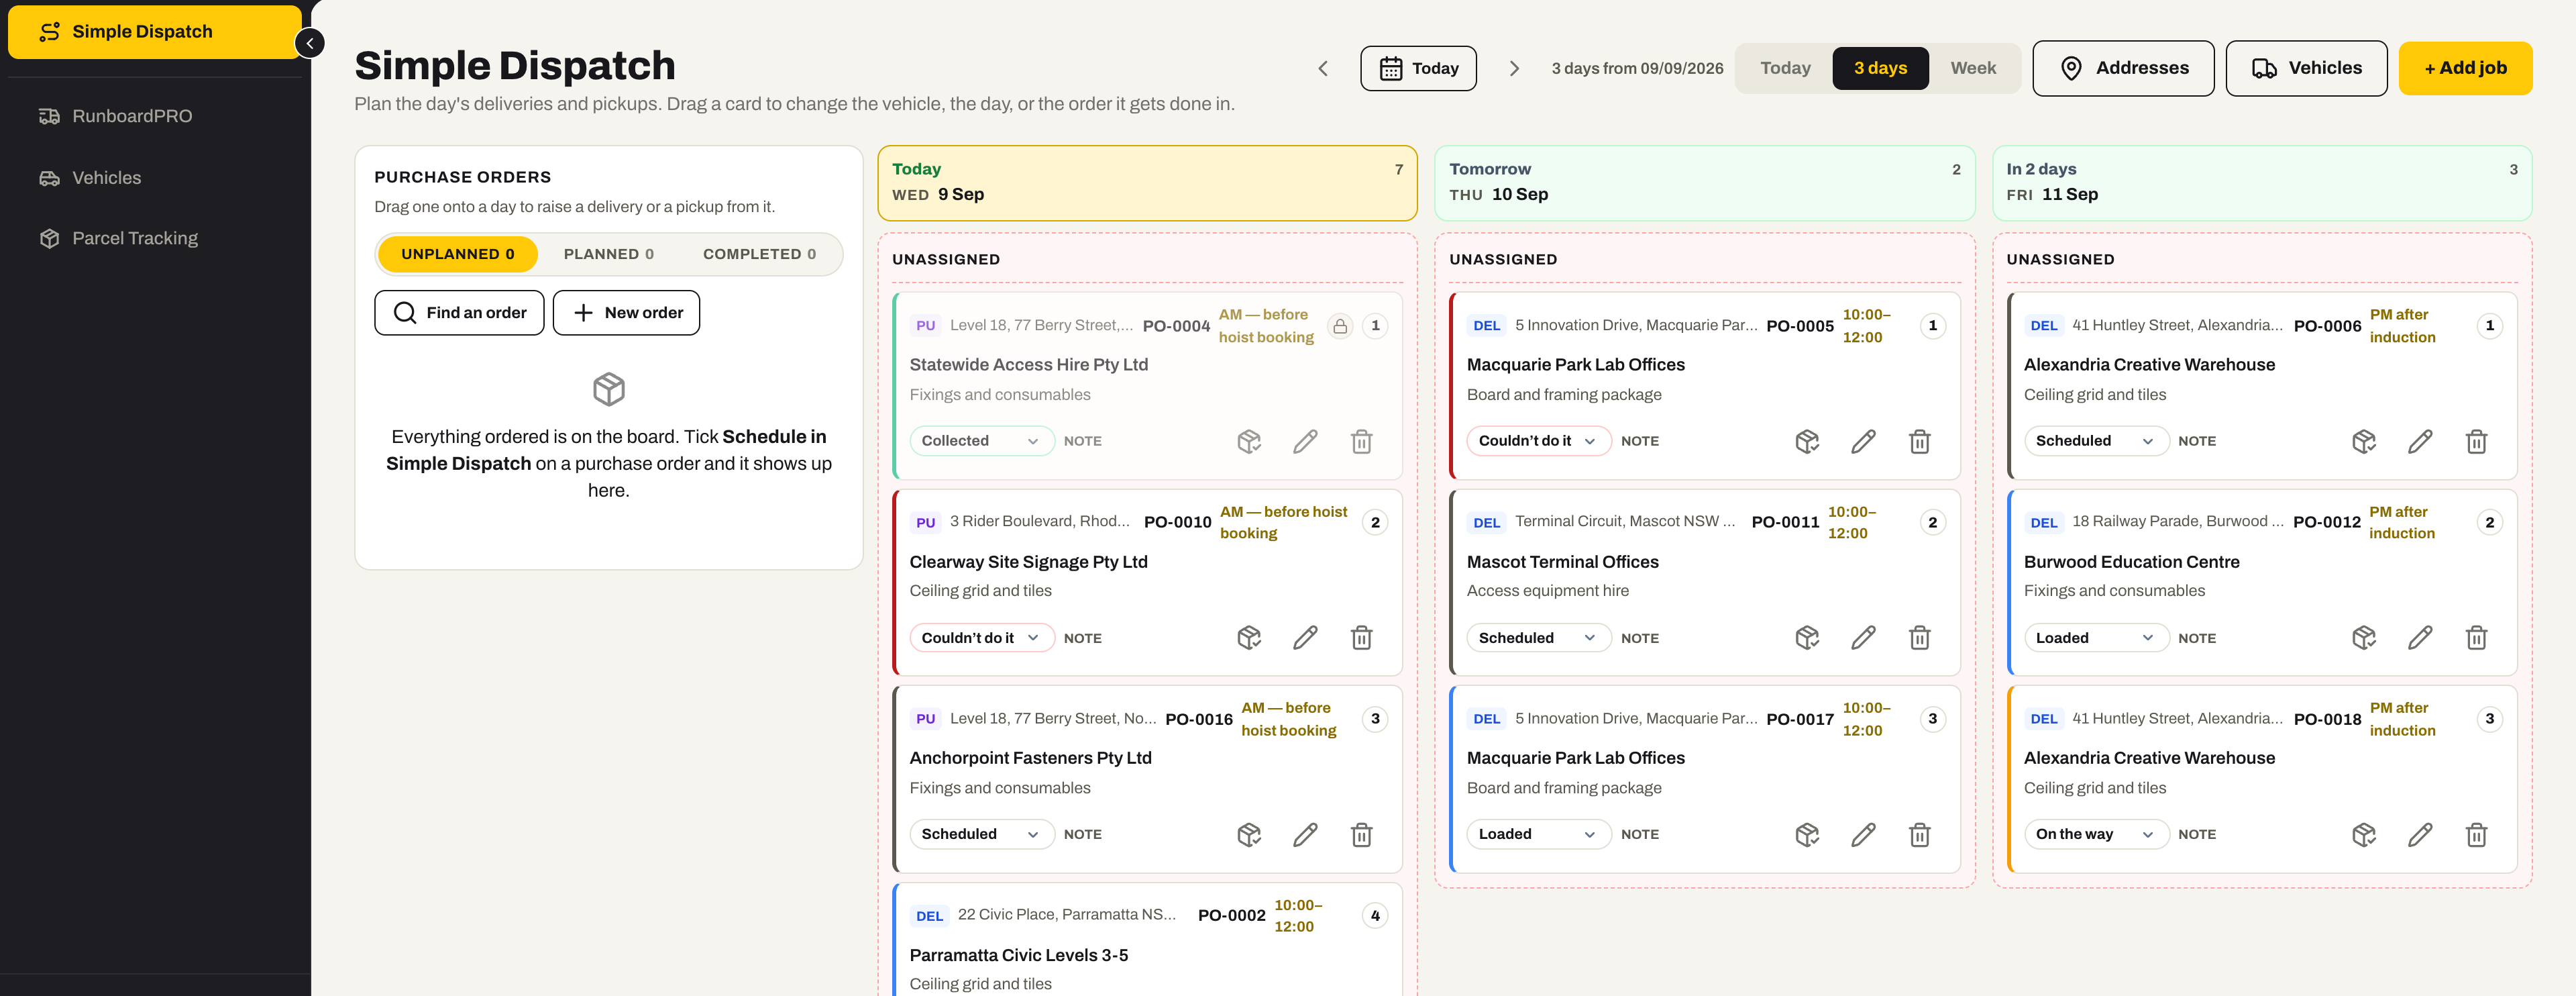Image resolution: width=2576 pixels, height=996 pixels.
Task: Click the package icon on PO-0006 card
Action: 2363,441
